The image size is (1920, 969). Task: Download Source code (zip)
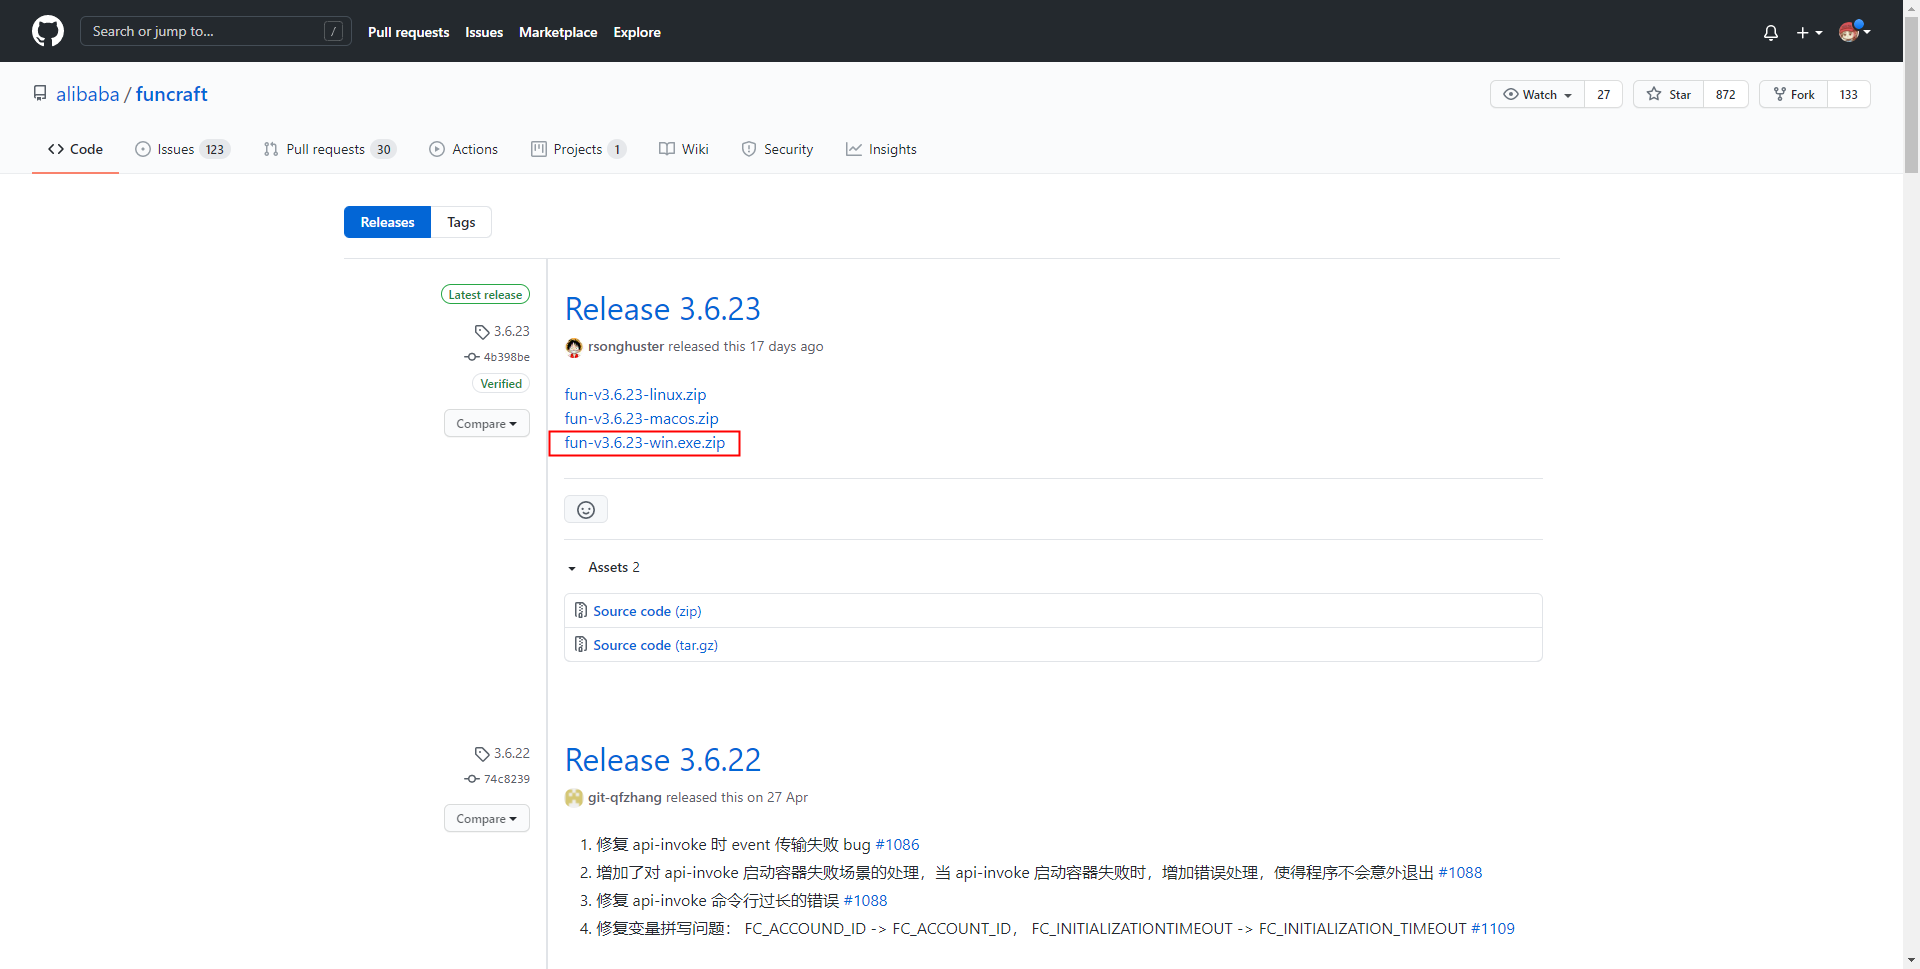pyautogui.click(x=647, y=611)
